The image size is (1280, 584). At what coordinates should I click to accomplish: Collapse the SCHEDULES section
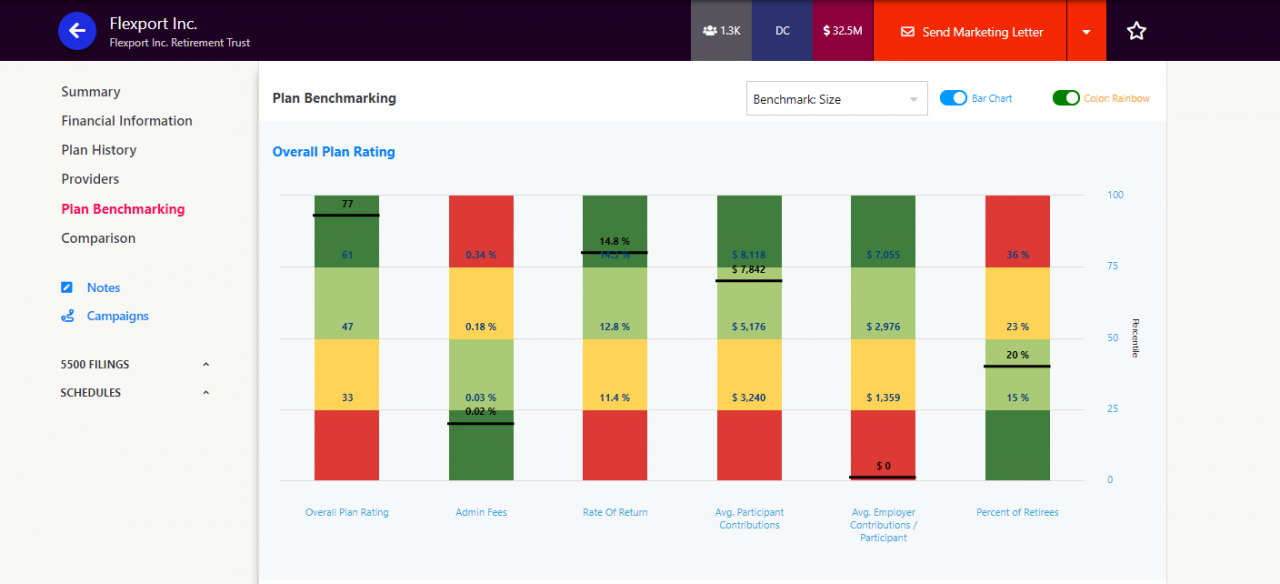(206, 393)
